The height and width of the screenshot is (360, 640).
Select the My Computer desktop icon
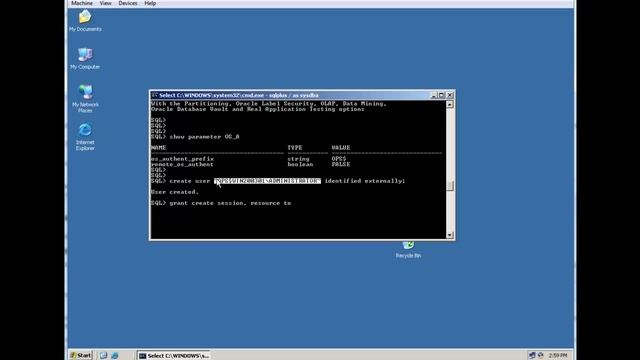click(x=85, y=58)
